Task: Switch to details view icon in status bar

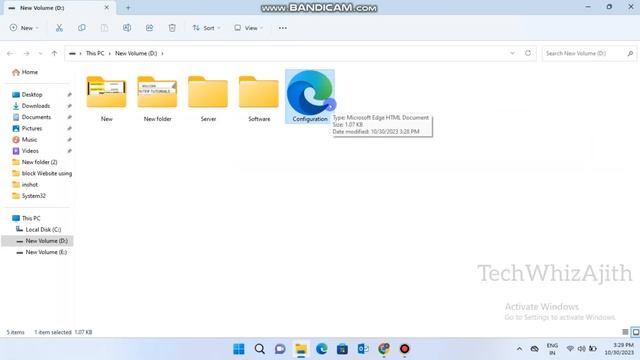Action: tap(625, 332)
